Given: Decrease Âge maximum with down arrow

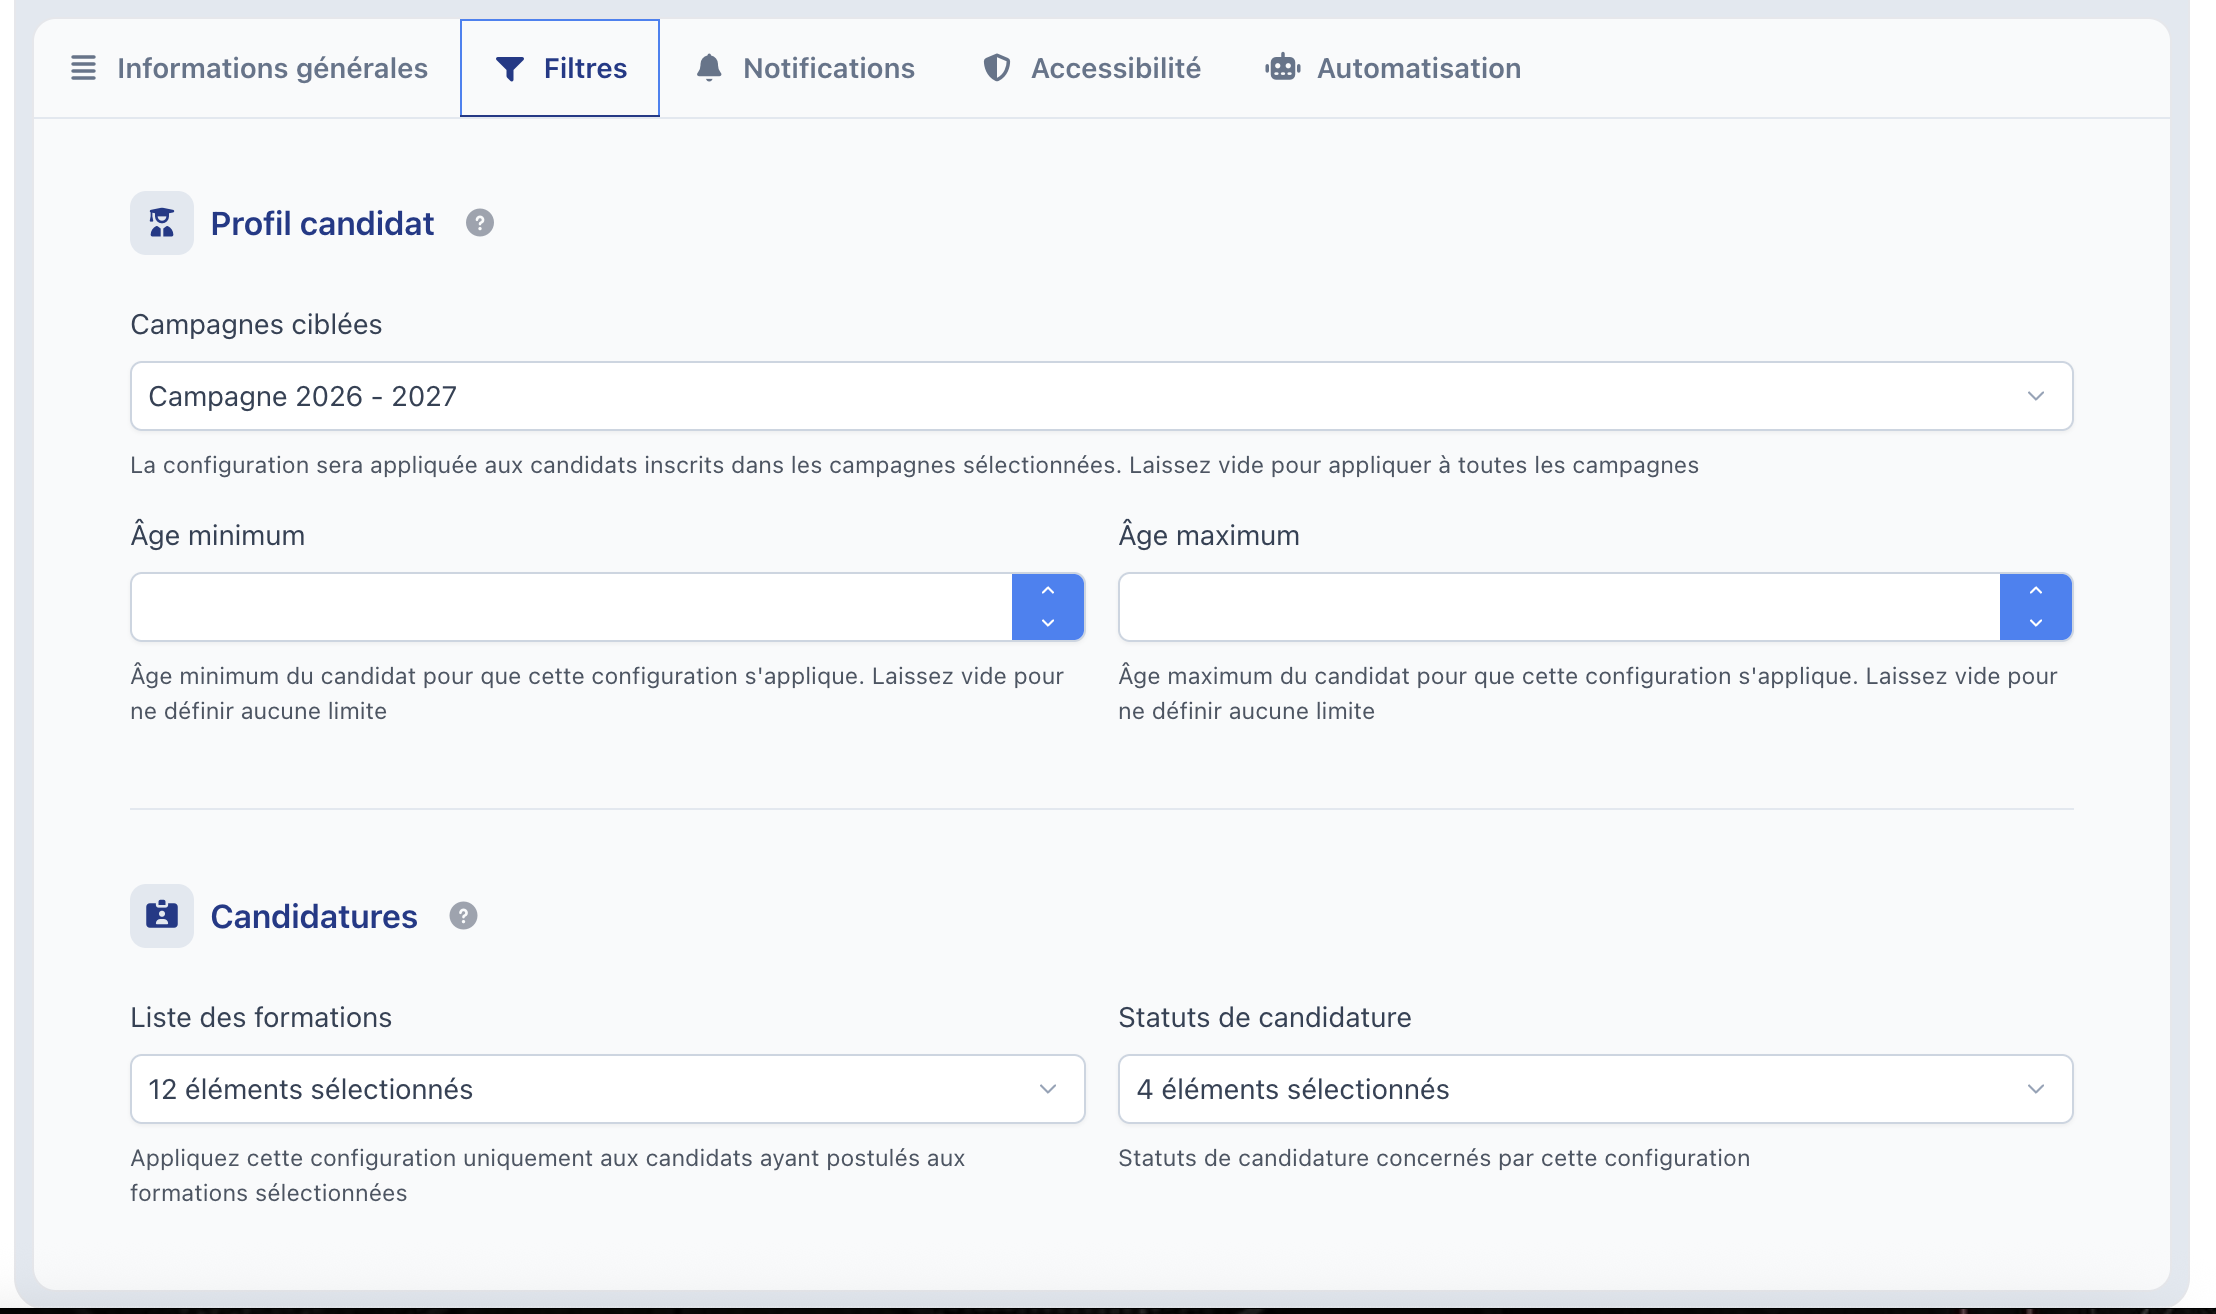Looking at the screenshot, I should (x=2036, y=623).
